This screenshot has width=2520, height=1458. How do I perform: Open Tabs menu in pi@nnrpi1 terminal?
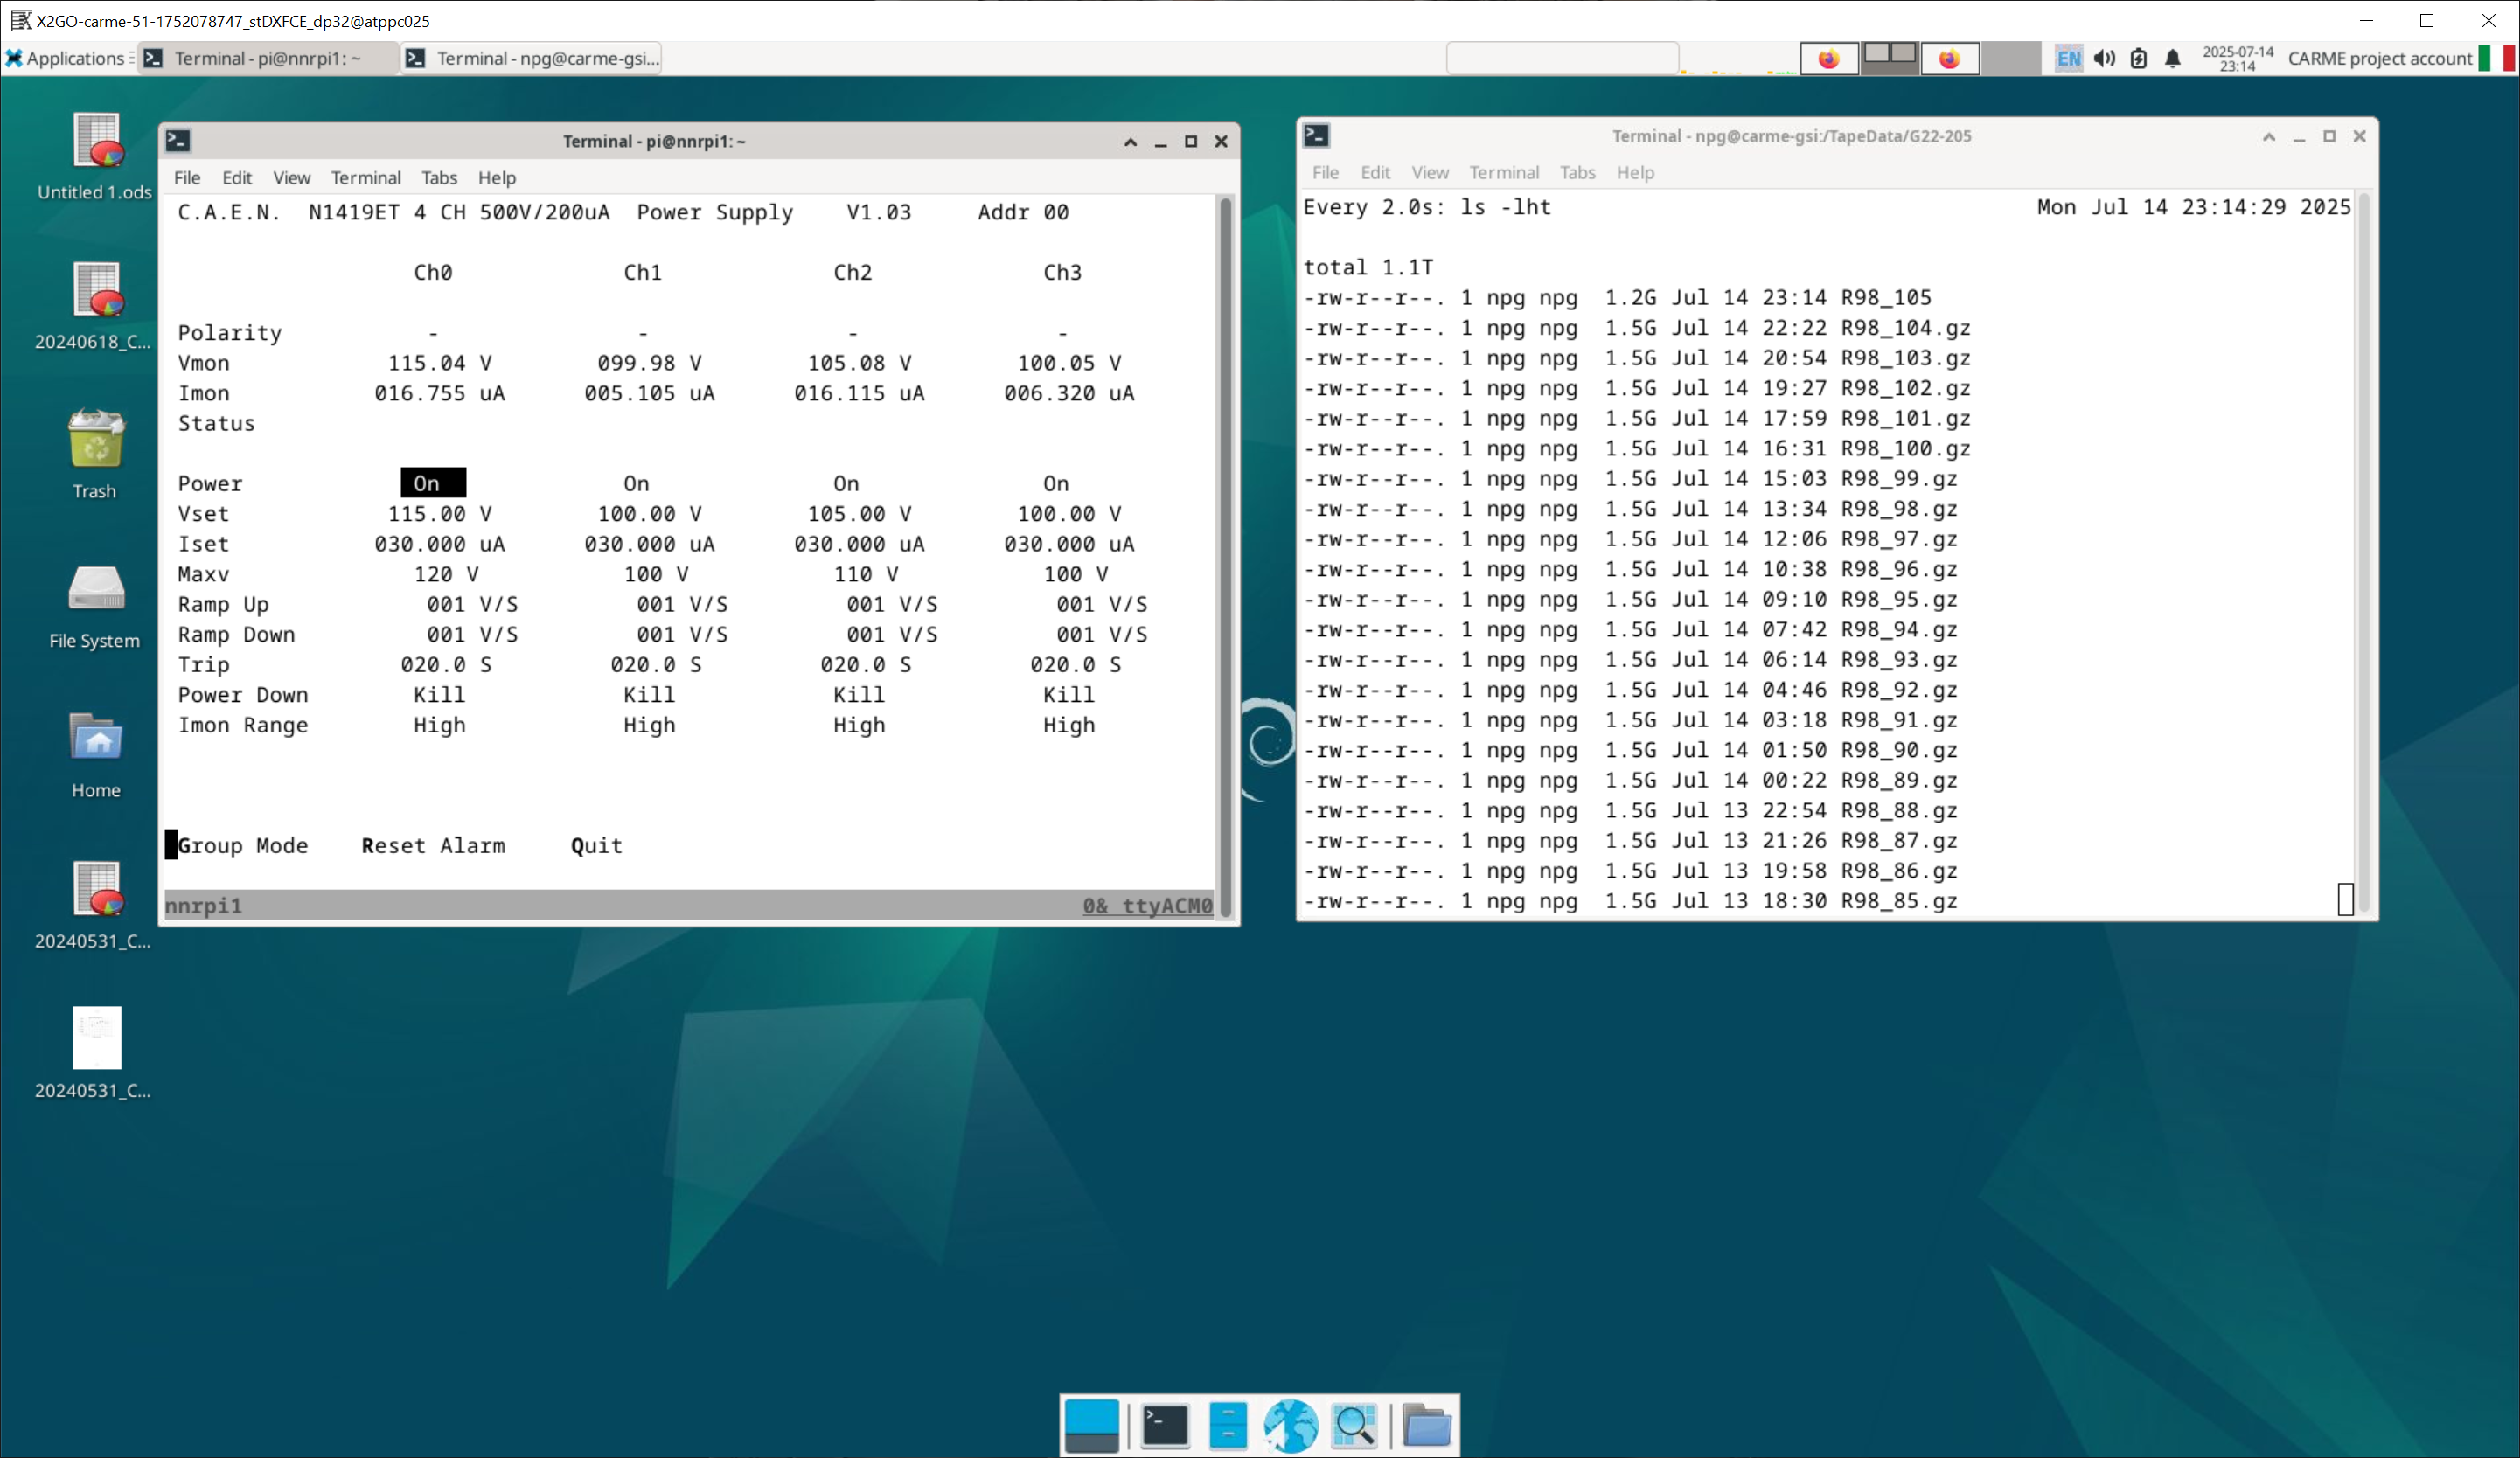coord(438,177)
